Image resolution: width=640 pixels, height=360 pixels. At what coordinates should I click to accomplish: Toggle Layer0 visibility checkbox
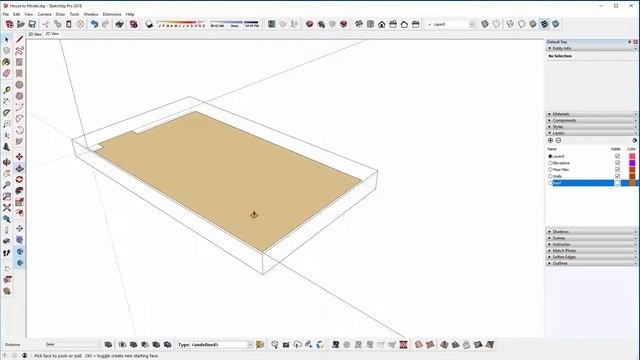point(617,156)
